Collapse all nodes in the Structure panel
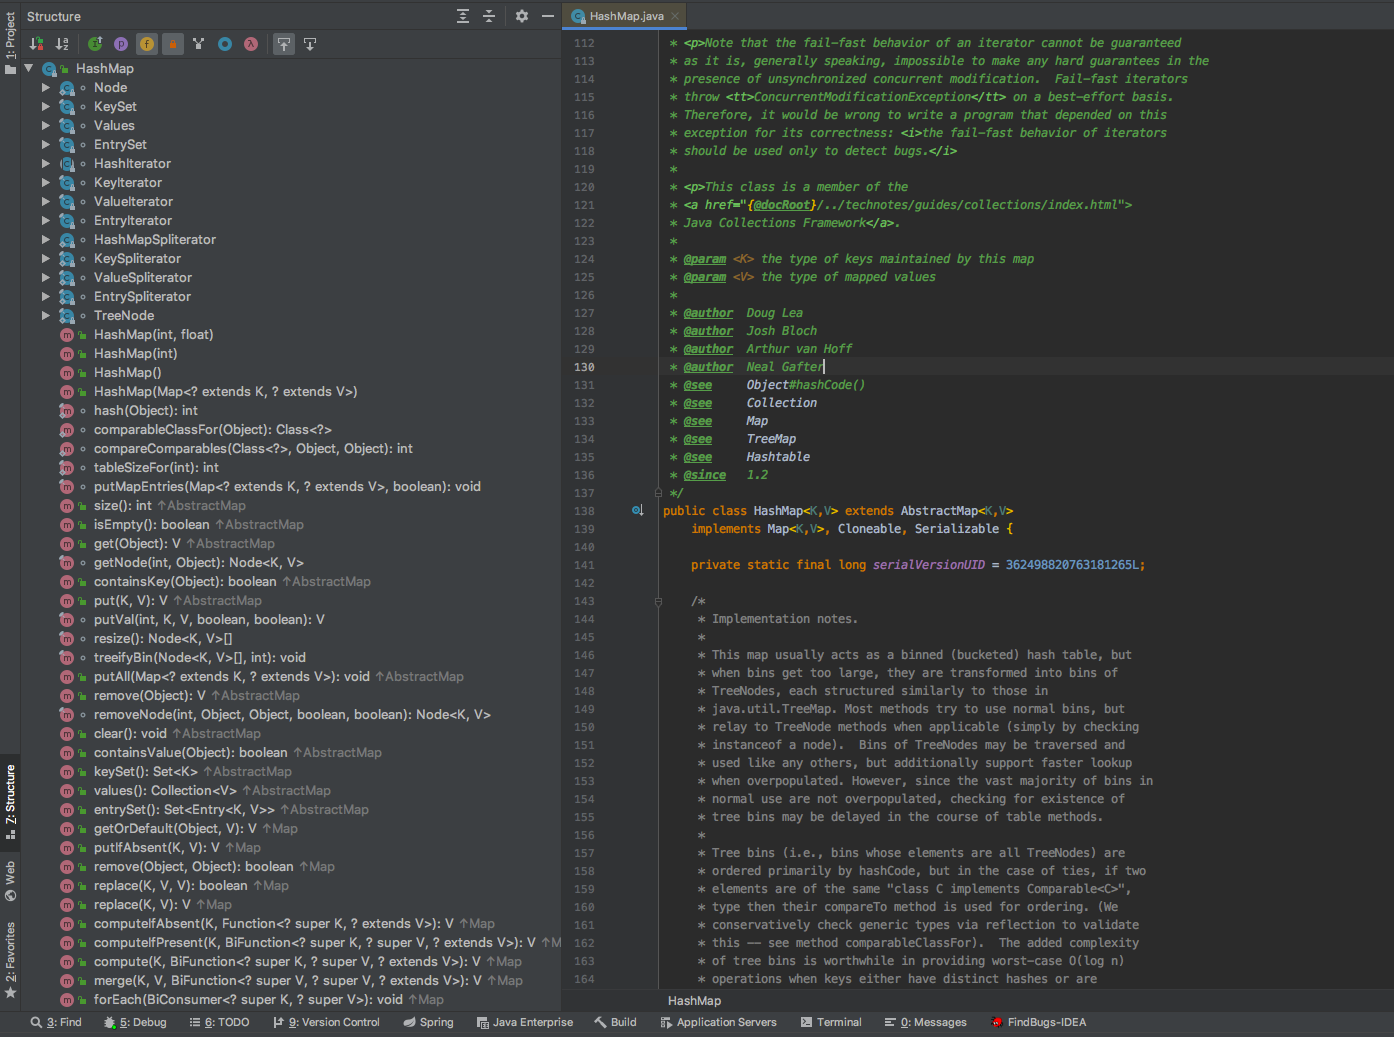 click(488, 16)
